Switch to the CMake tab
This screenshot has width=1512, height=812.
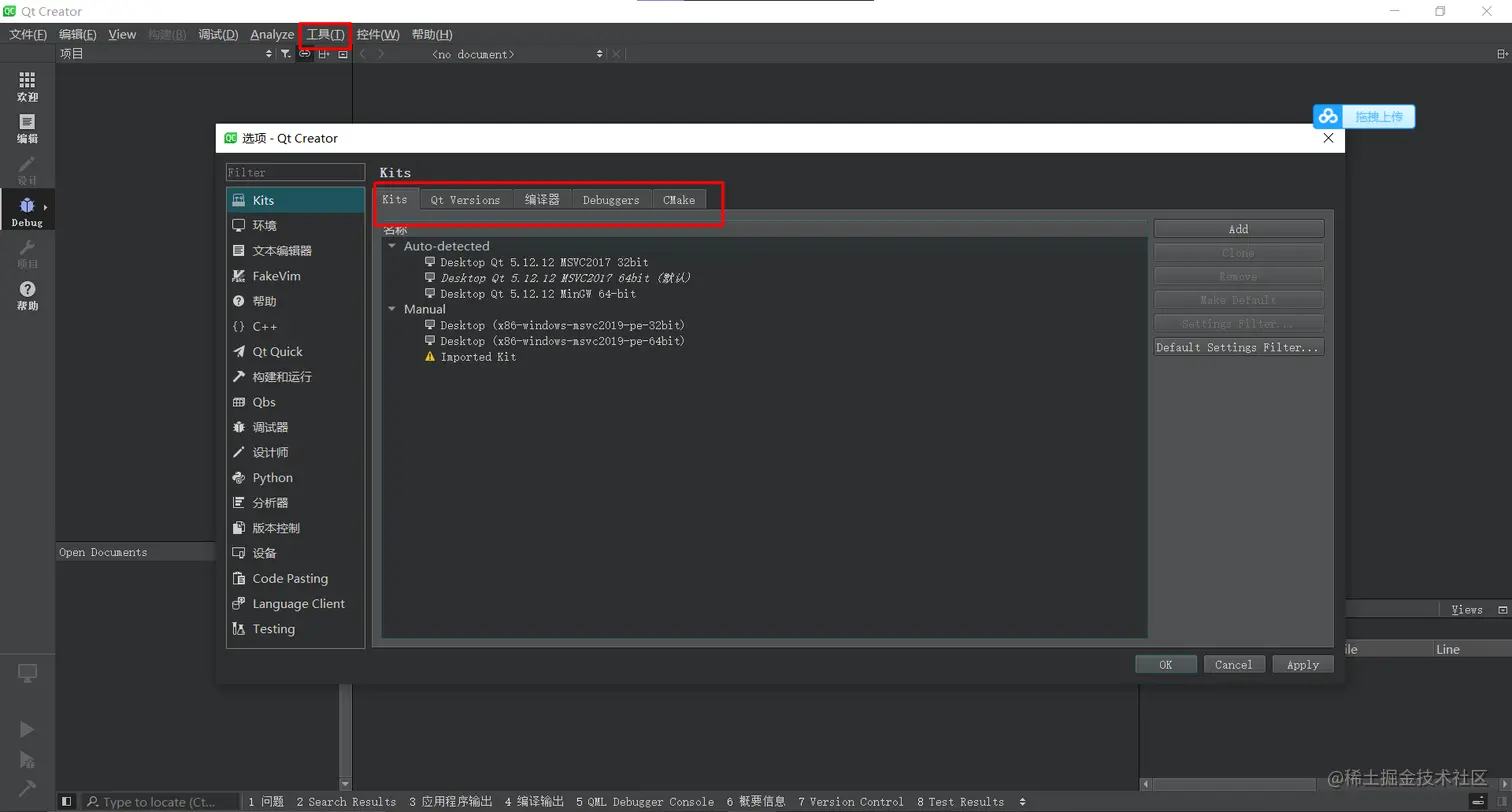(x=679, y=200)
